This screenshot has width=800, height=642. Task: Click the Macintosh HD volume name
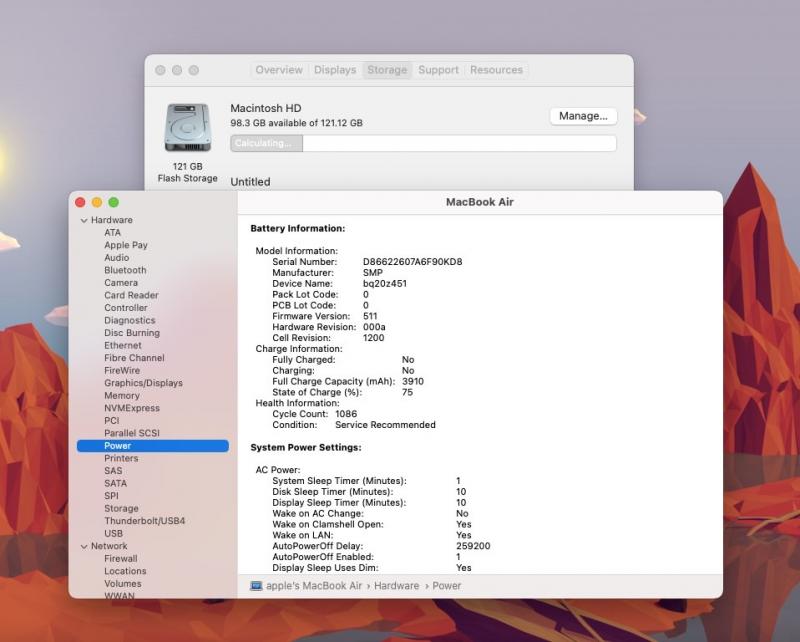tap(266, 108)
